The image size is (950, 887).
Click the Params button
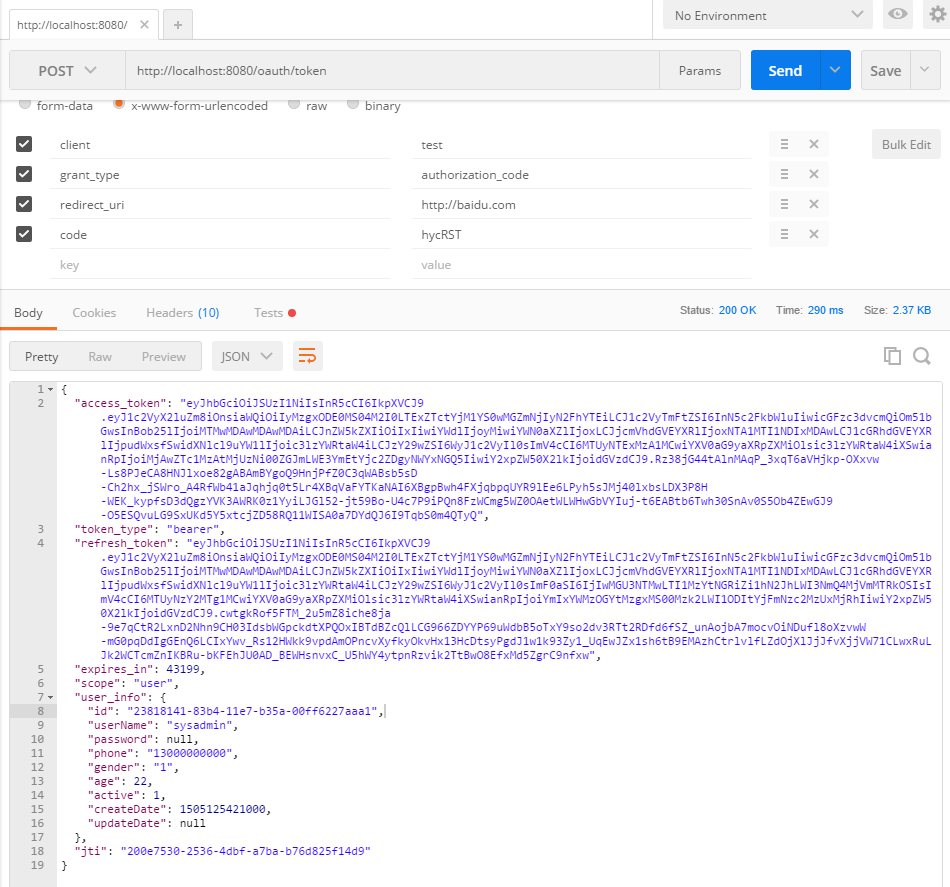(700, 70)
